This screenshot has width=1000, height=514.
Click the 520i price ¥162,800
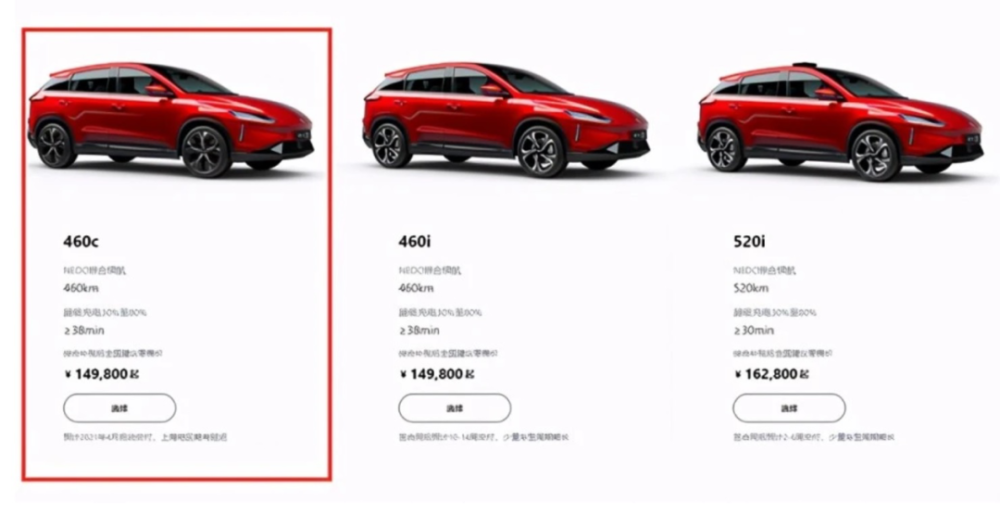771,374
